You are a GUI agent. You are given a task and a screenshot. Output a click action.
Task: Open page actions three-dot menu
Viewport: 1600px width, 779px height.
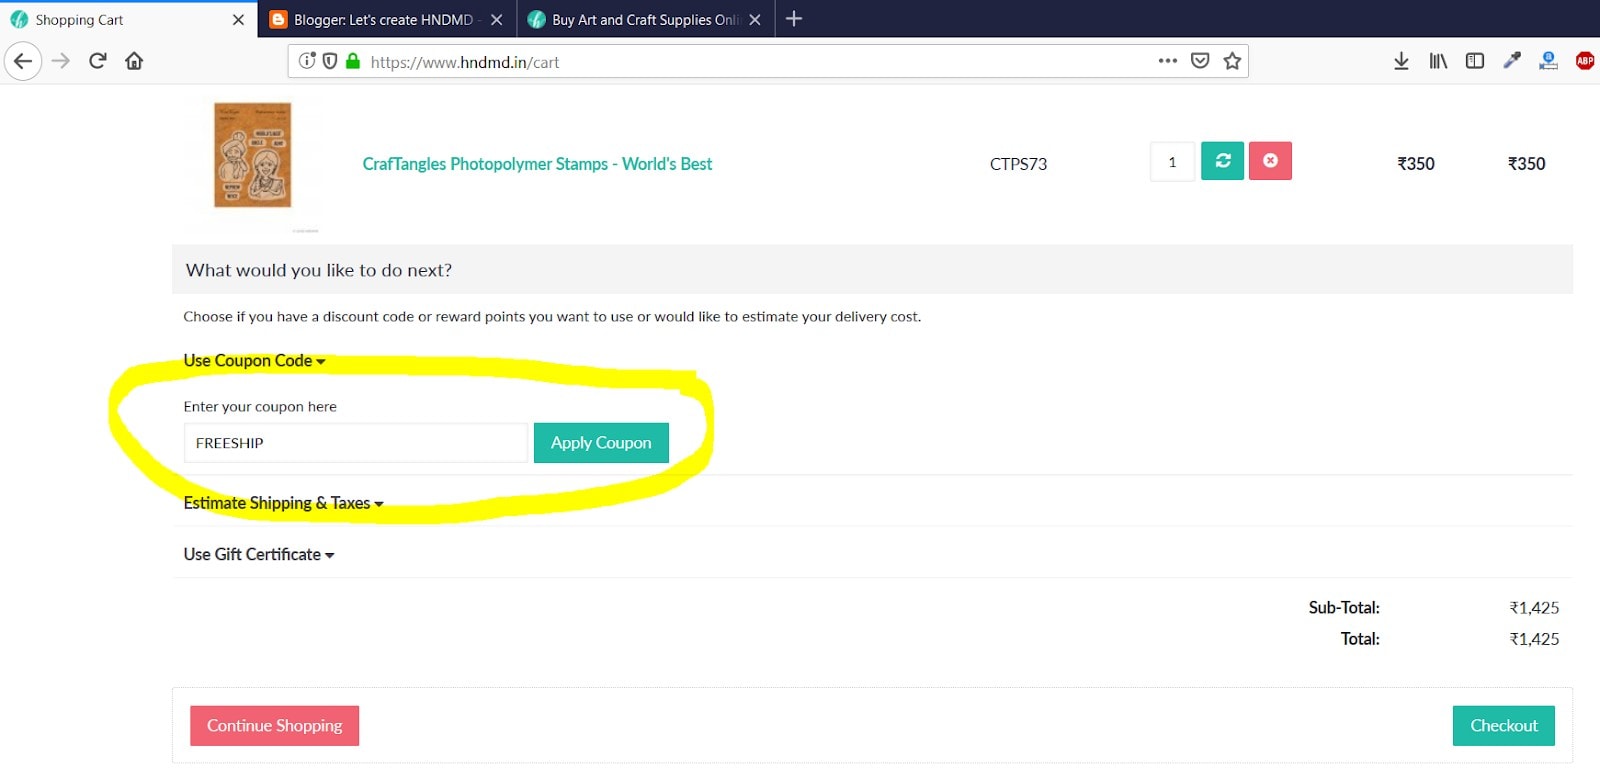point(1167,61)
